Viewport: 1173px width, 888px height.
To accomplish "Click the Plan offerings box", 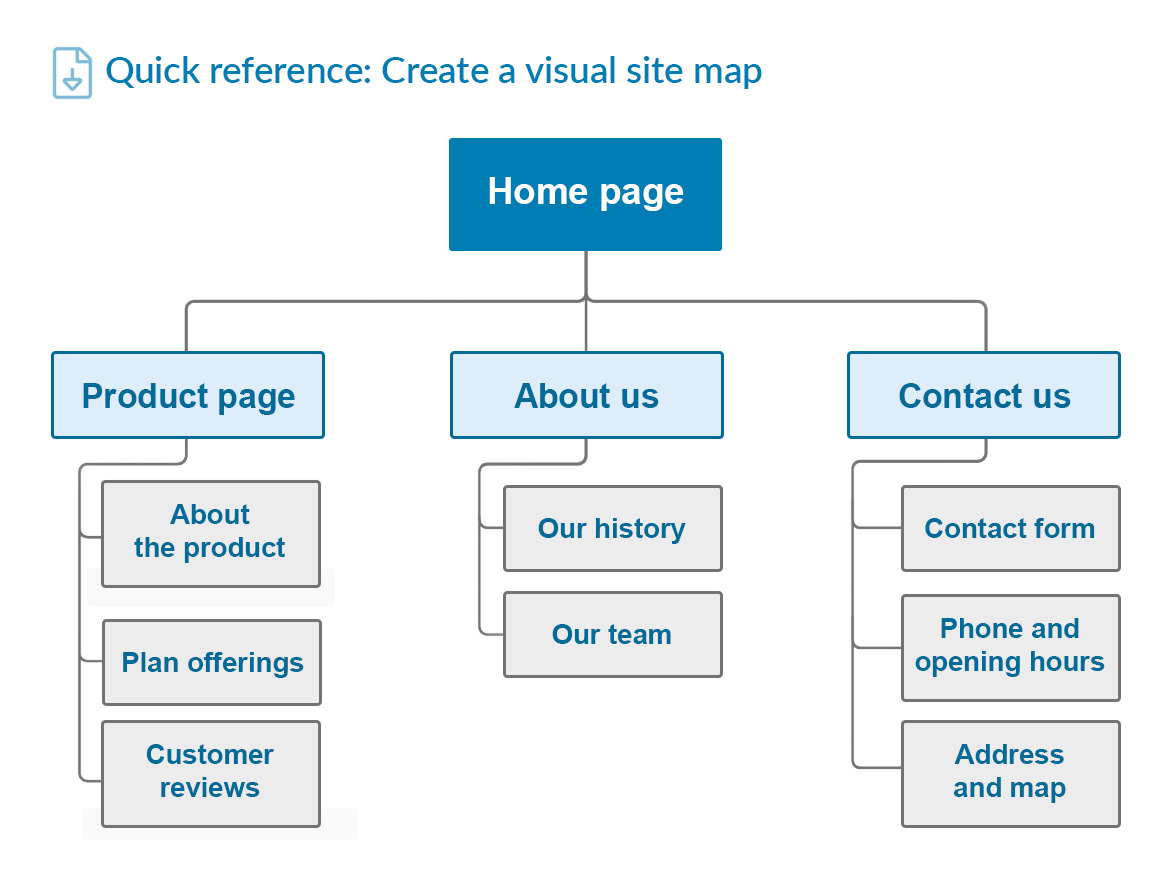I will 211,662.
